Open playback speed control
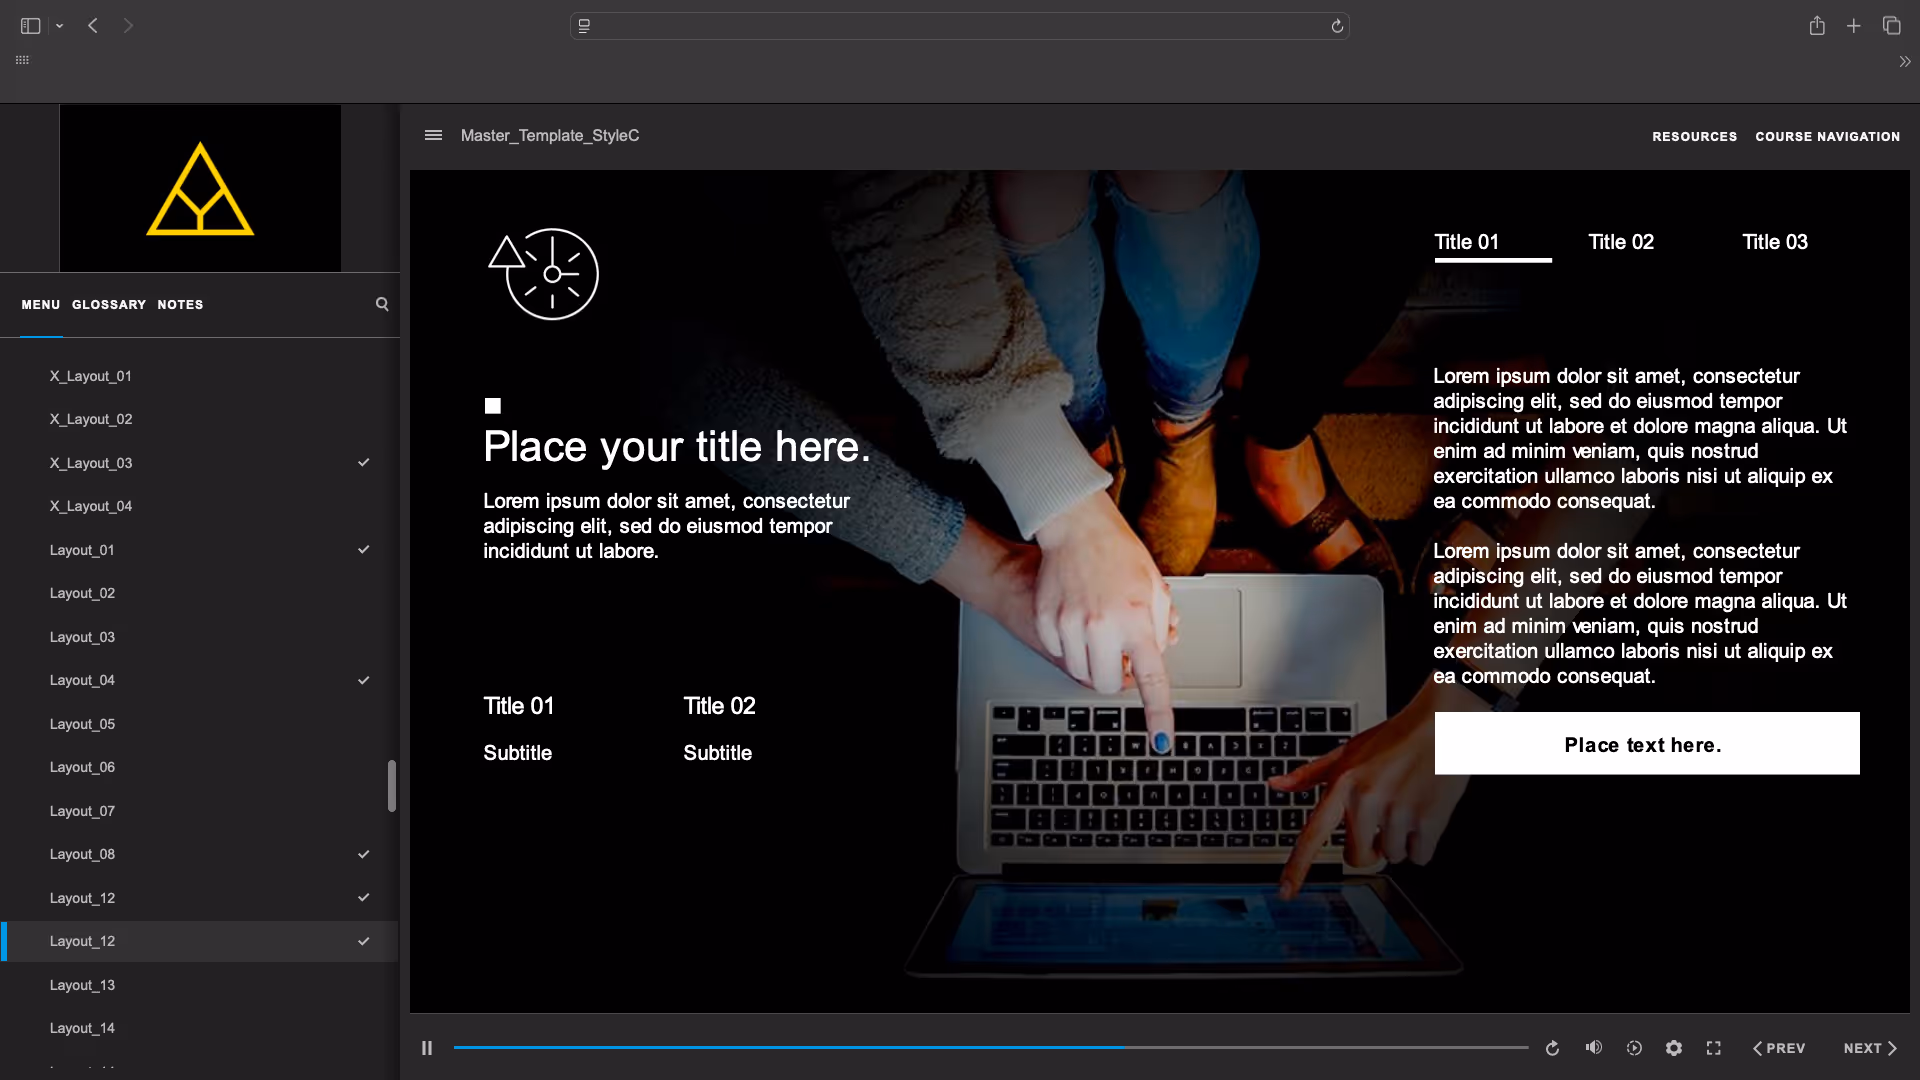Screen dimensions: 1920x1080 coord(1634,1048)
